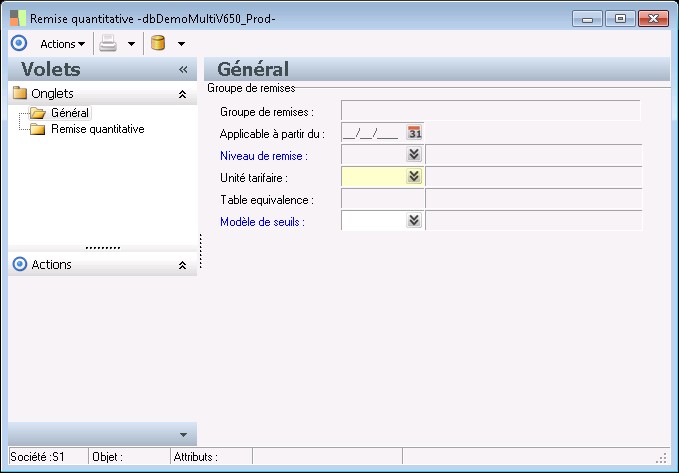Click the bottom arrow of Volets panel
Screen dimensions: 679x473
[x=183, y=435]
